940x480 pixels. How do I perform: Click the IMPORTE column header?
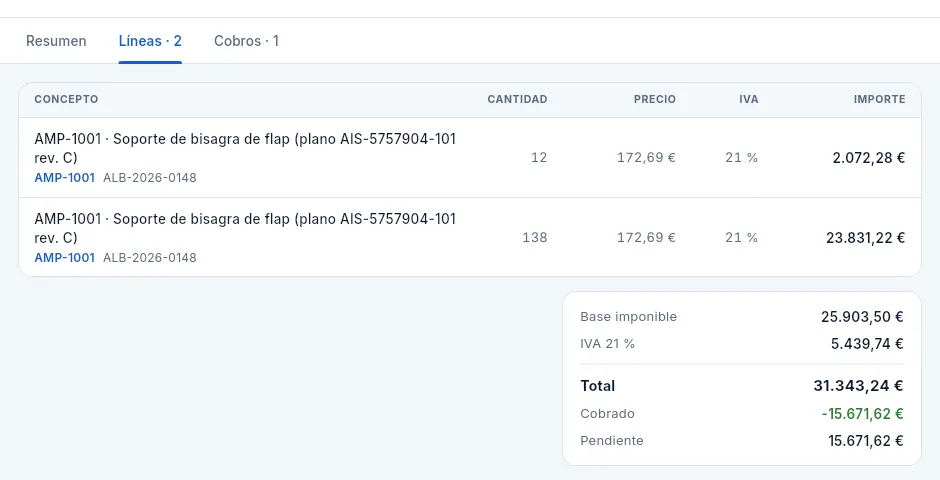click(879, 99)
